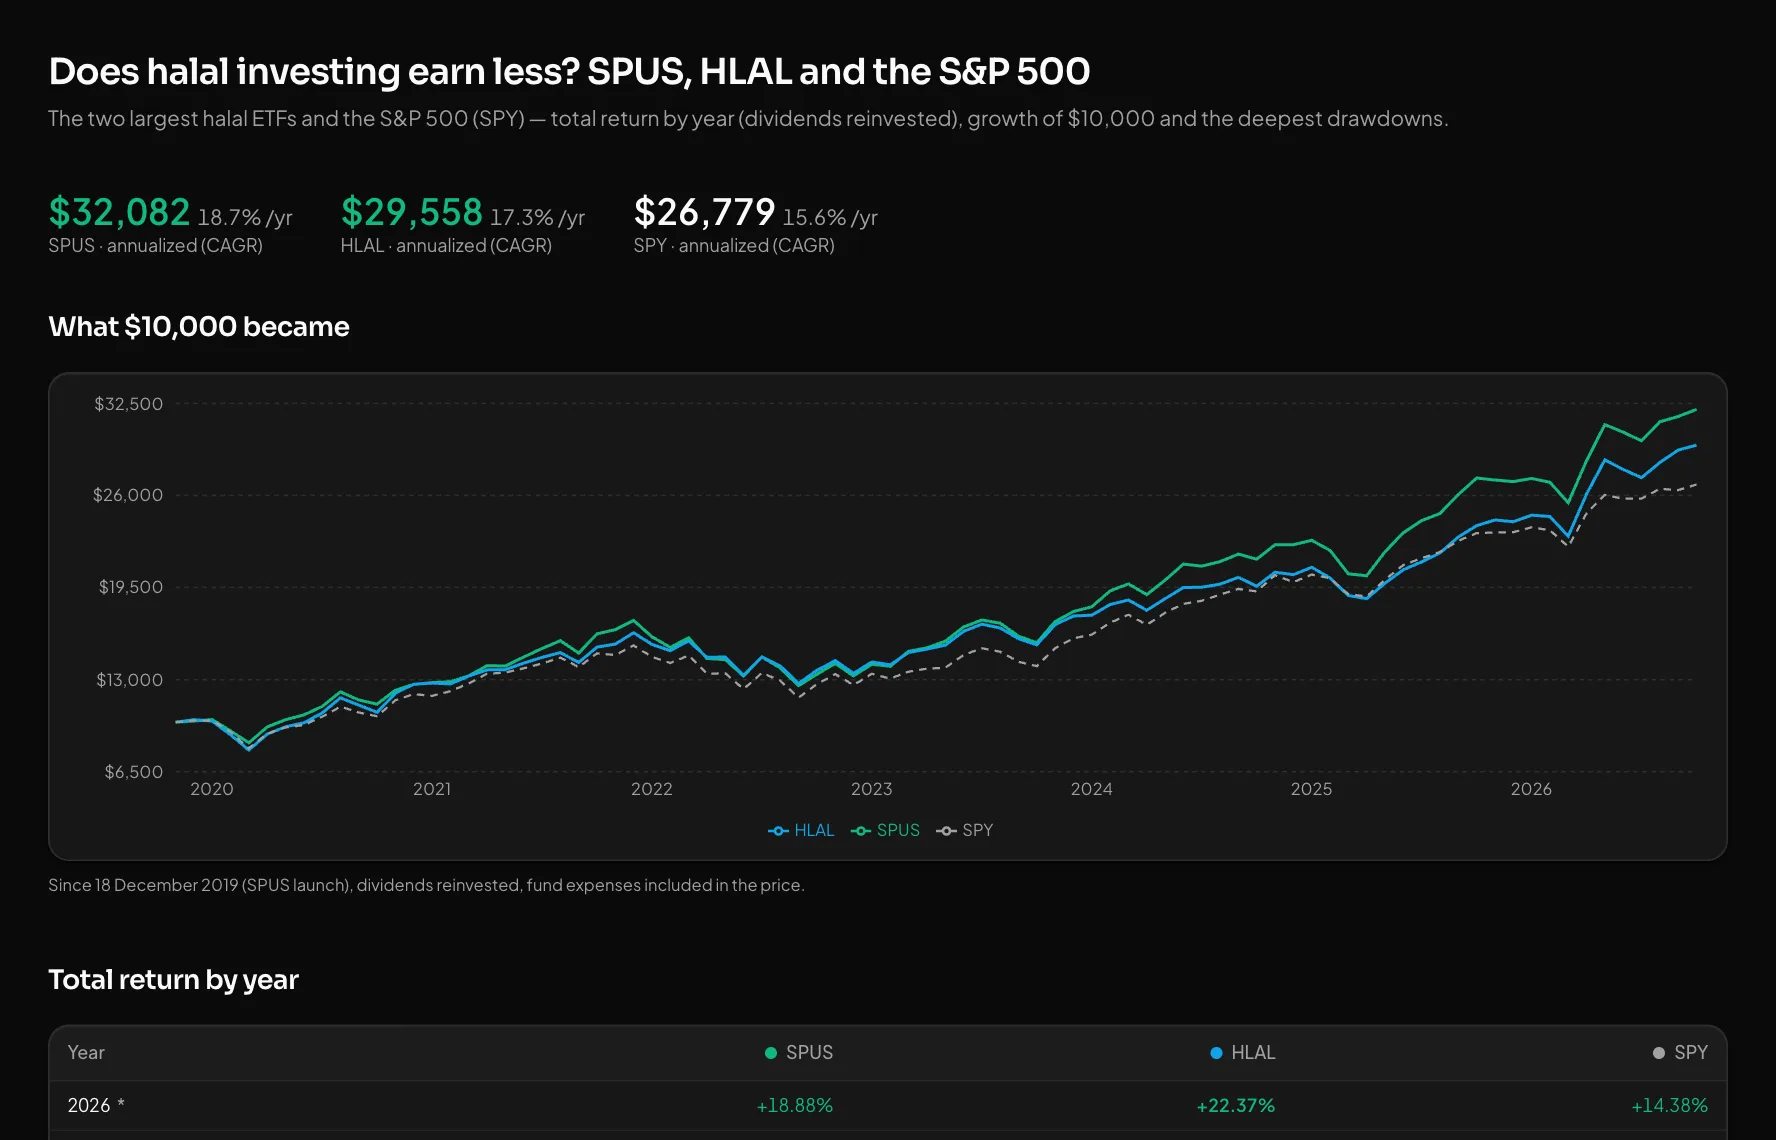Click the green SPUS dot in table header
Image resolution: width=1776 pixels, height=1140 pixels.
point(771,1053)
